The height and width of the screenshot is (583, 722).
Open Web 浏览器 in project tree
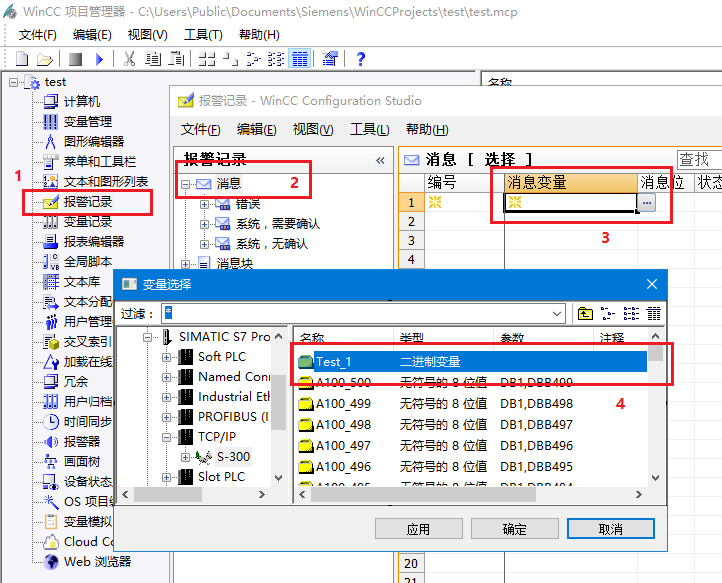[97, 561]
